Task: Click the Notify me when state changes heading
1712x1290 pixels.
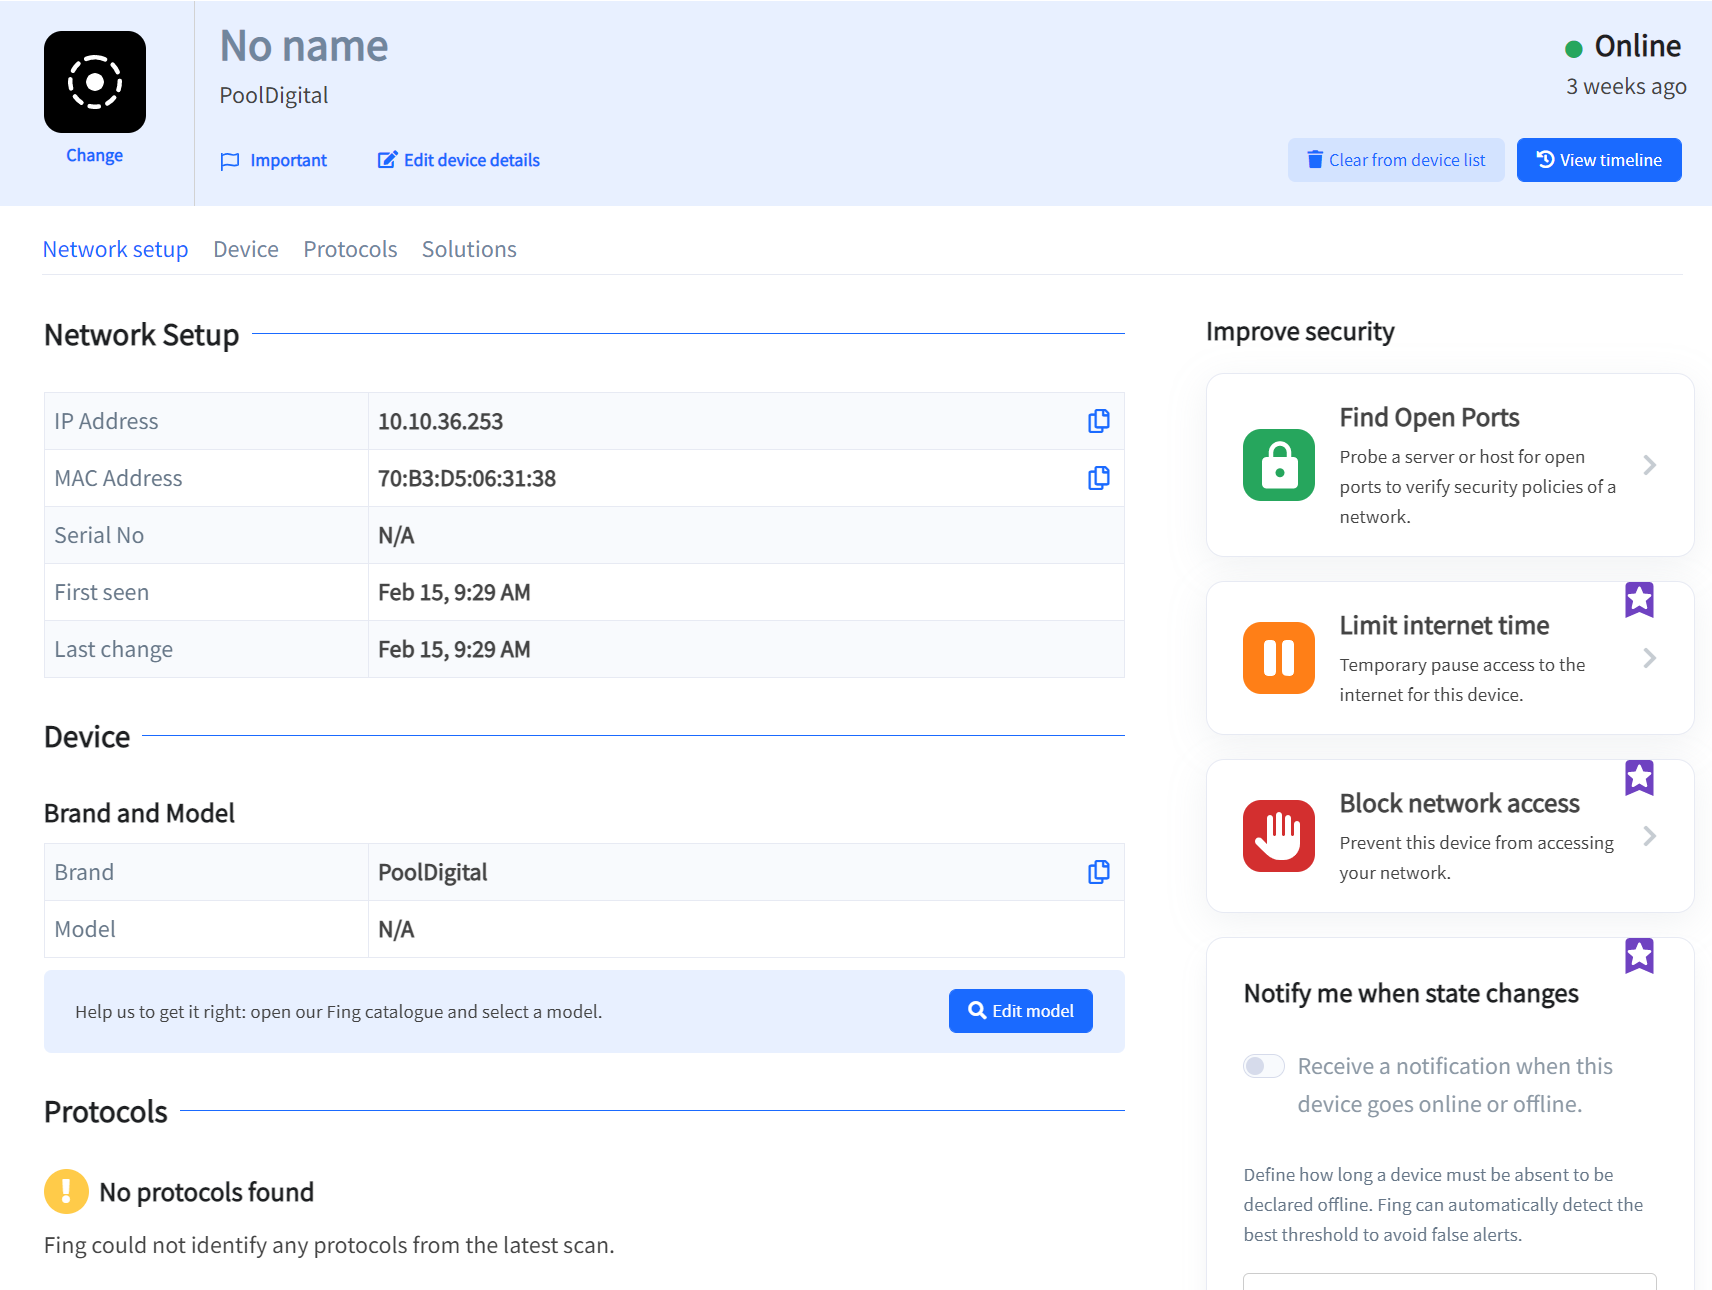Action: pyautogui.click(x=1411, y=993)
